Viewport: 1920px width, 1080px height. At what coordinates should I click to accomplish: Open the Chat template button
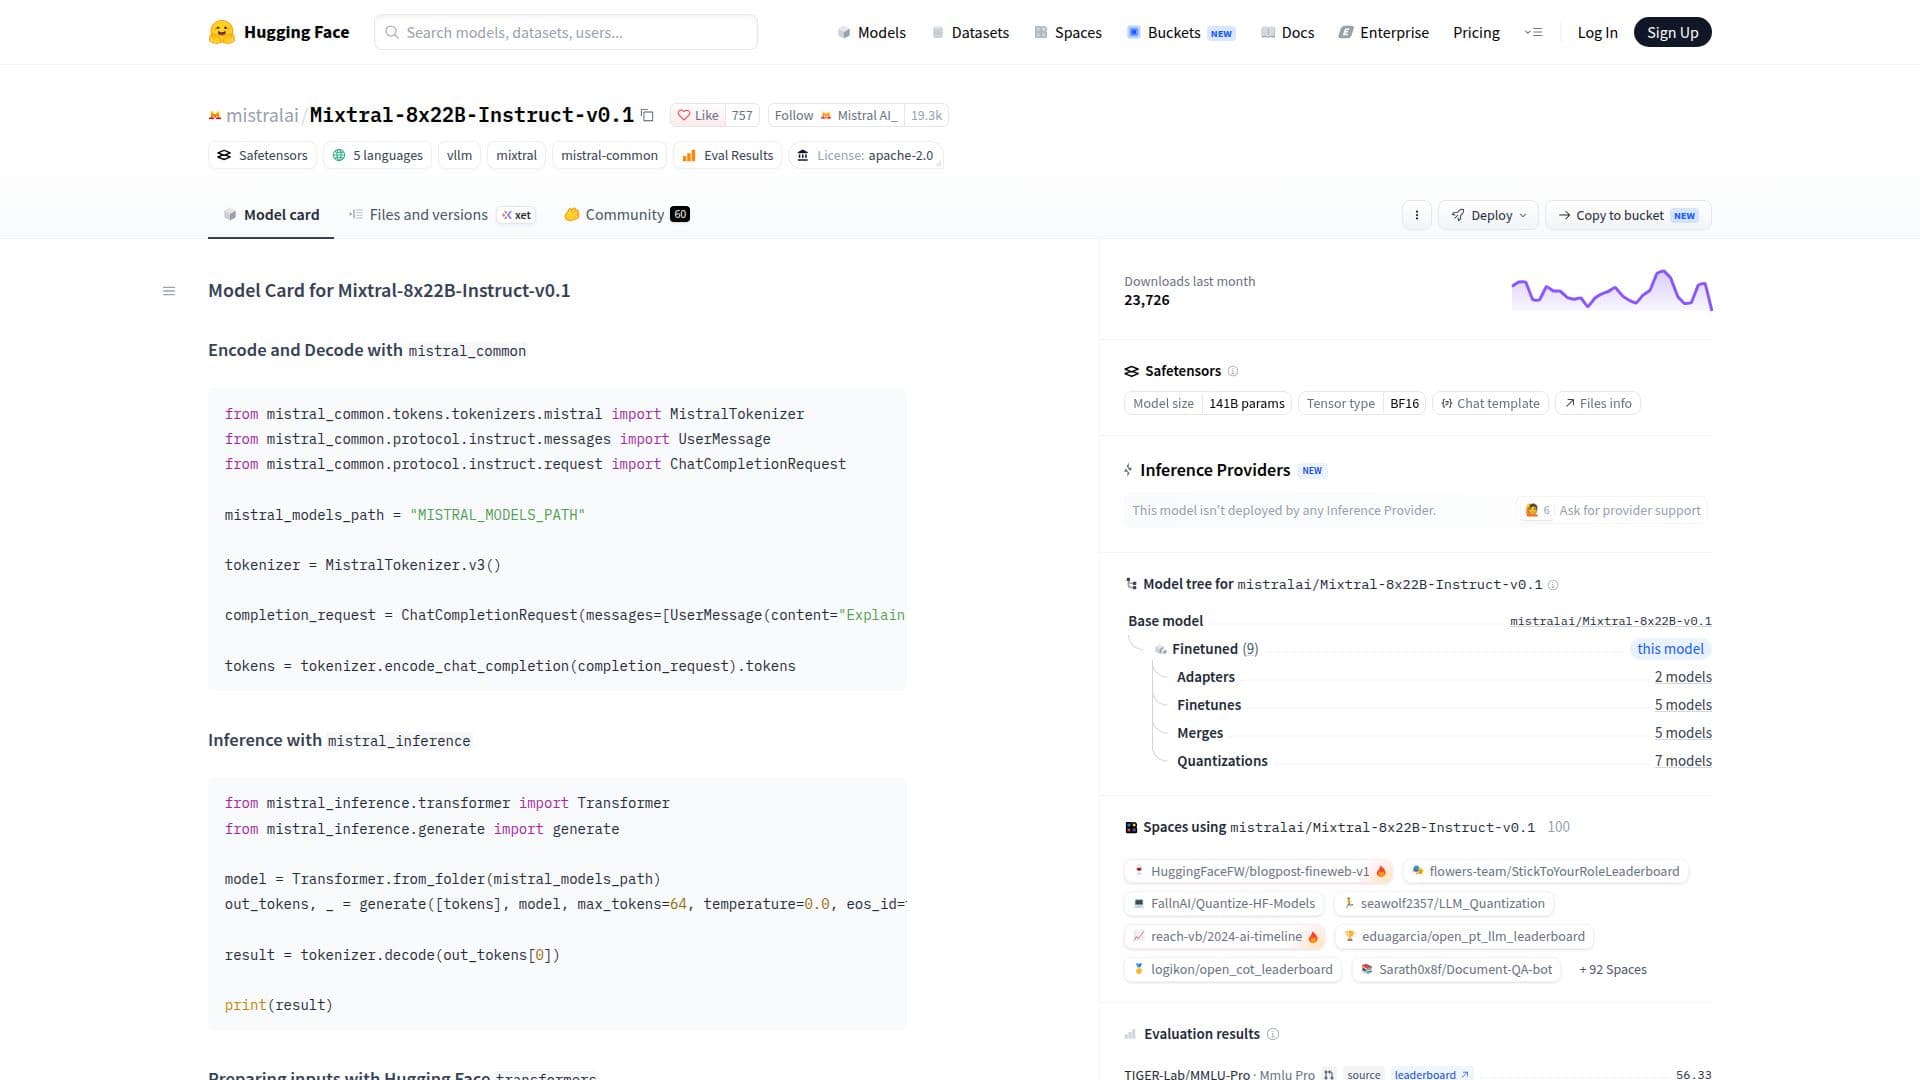1490,403
